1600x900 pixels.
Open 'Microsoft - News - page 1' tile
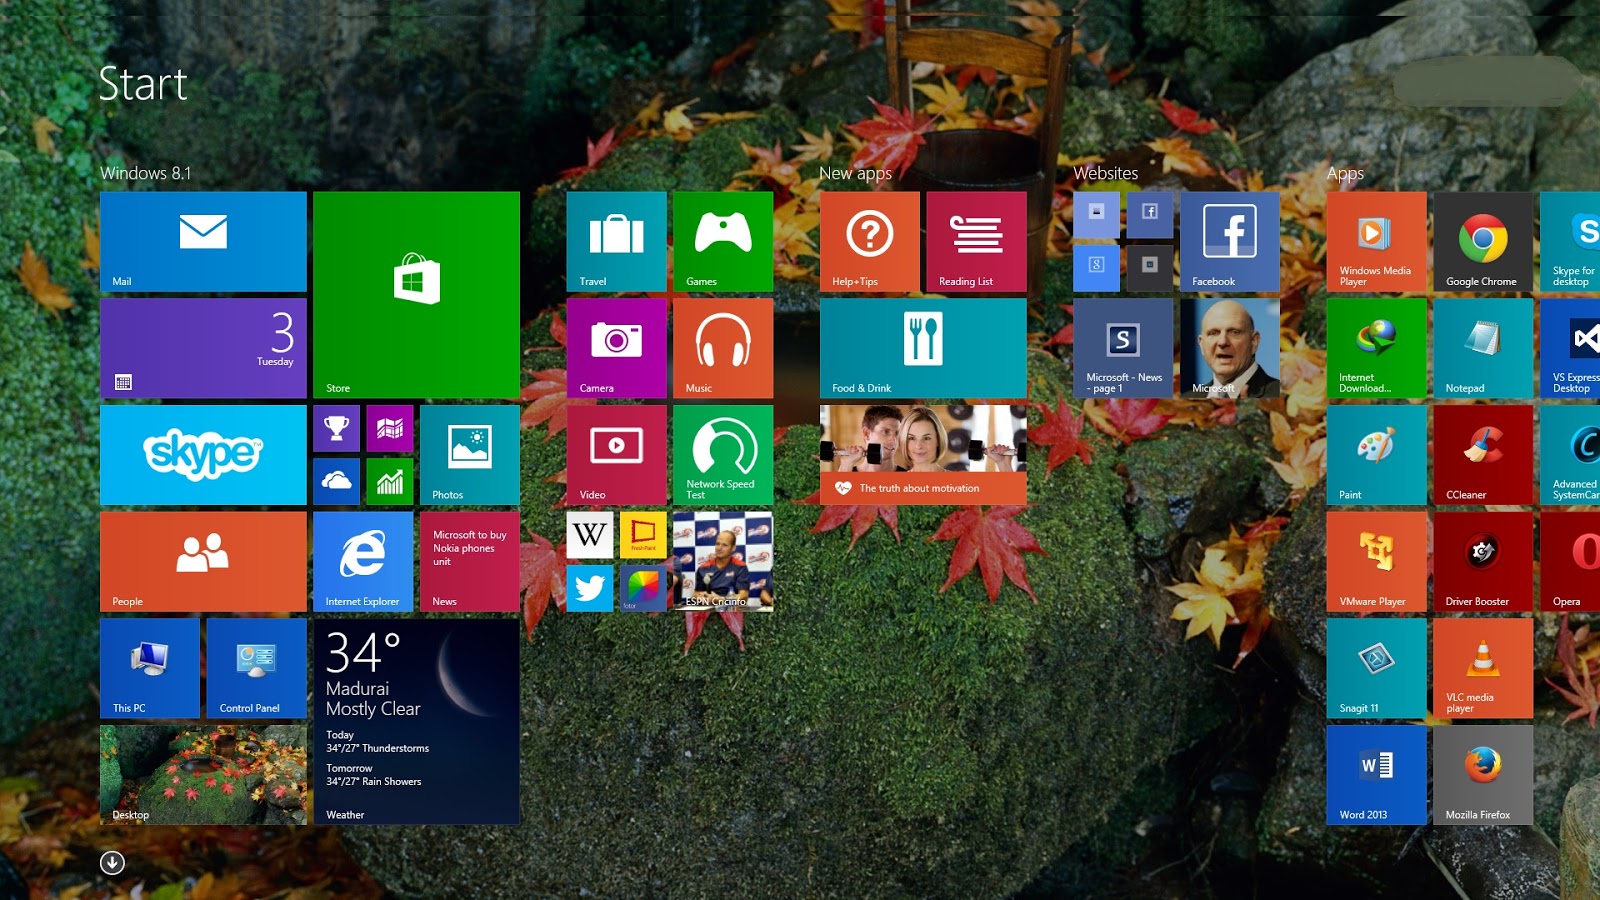click(x=1123, y=348)
